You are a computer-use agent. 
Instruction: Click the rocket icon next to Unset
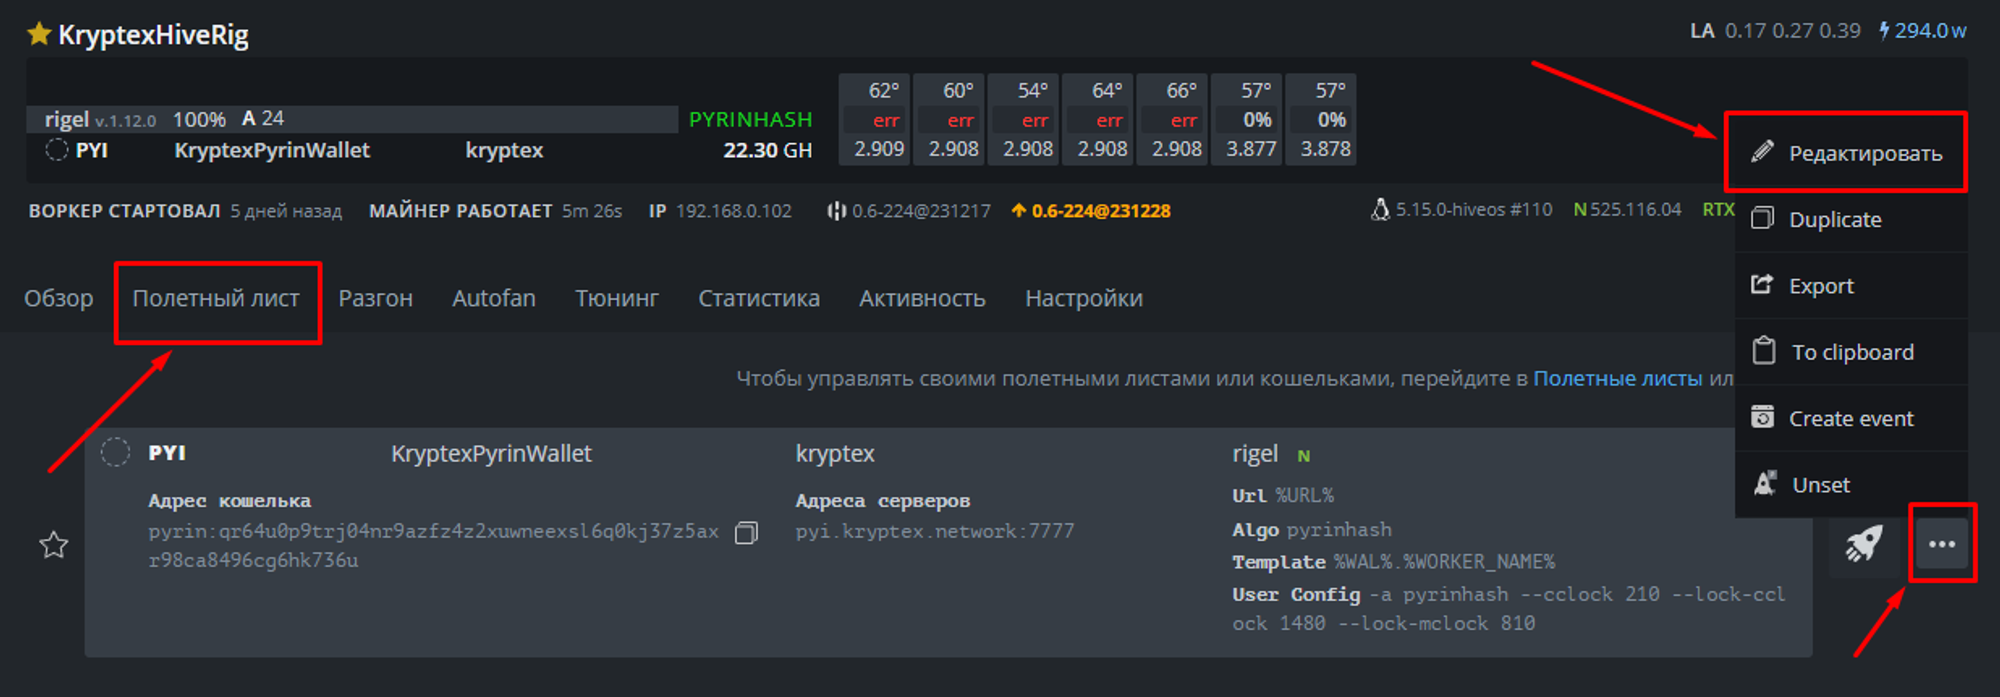[1765, 484]
